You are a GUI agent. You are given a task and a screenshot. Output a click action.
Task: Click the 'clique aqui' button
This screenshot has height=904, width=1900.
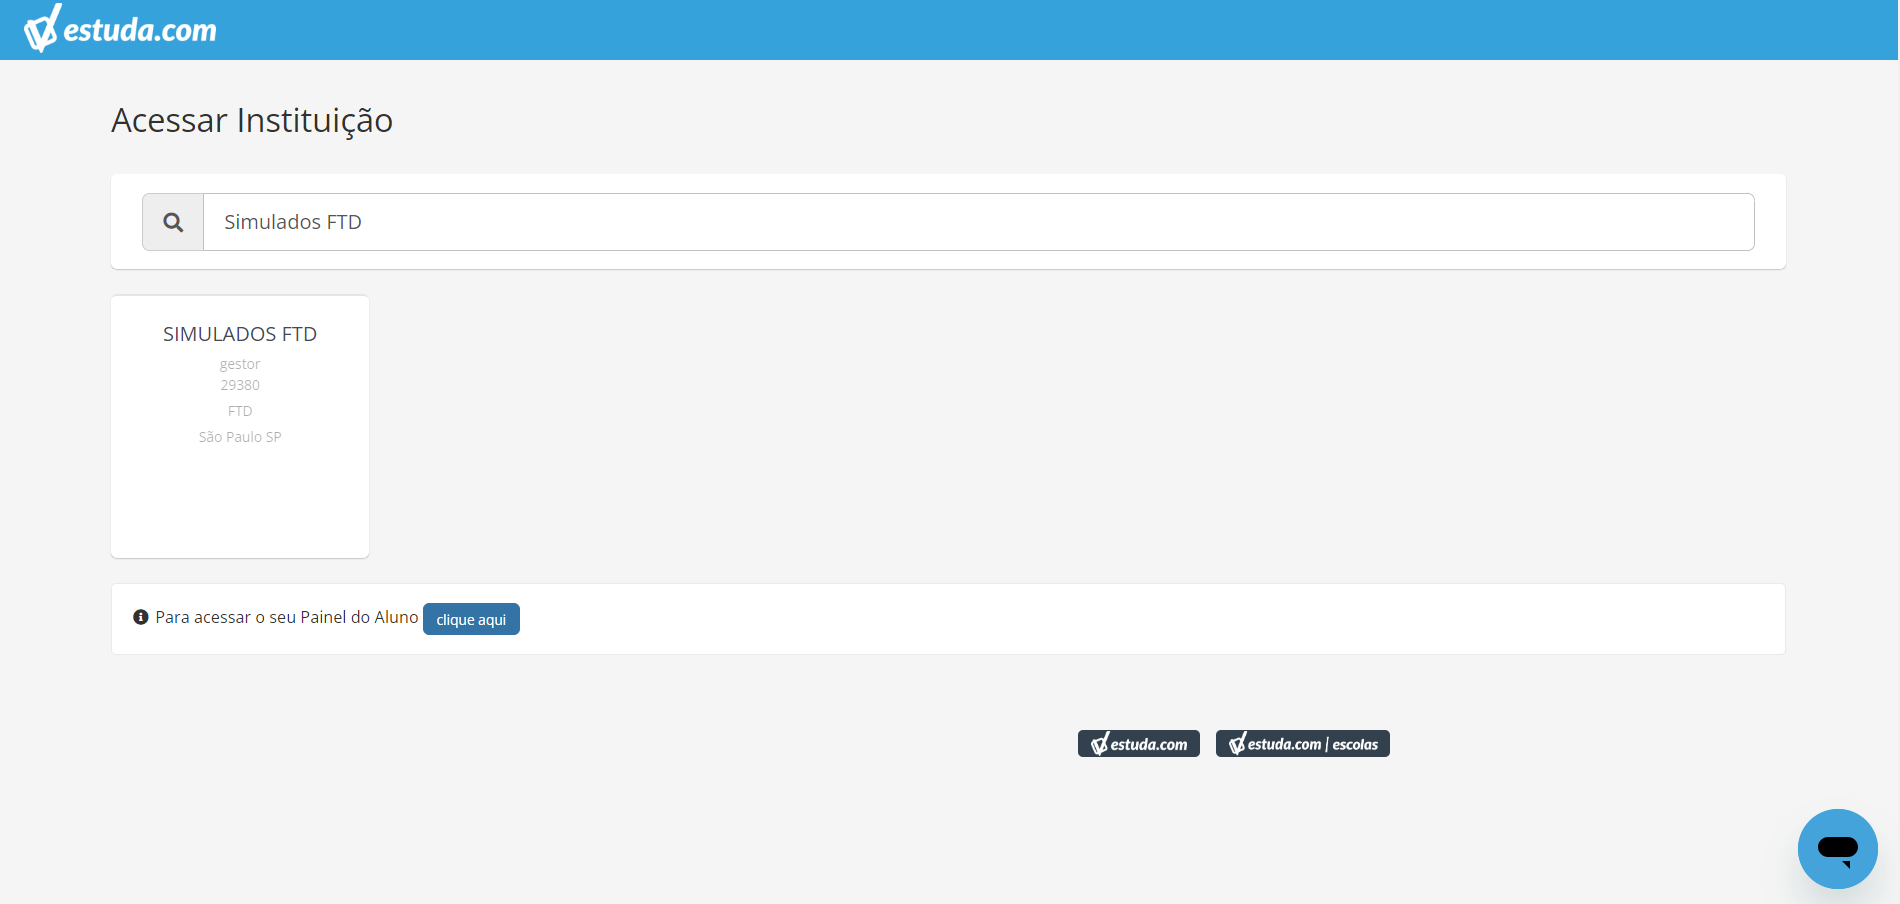point(471,619)
